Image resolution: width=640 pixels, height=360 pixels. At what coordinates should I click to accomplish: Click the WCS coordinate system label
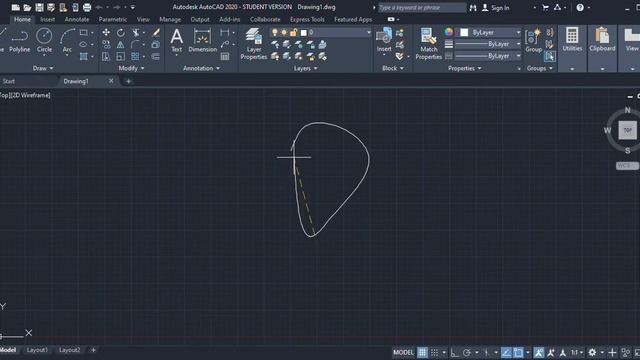626,166
